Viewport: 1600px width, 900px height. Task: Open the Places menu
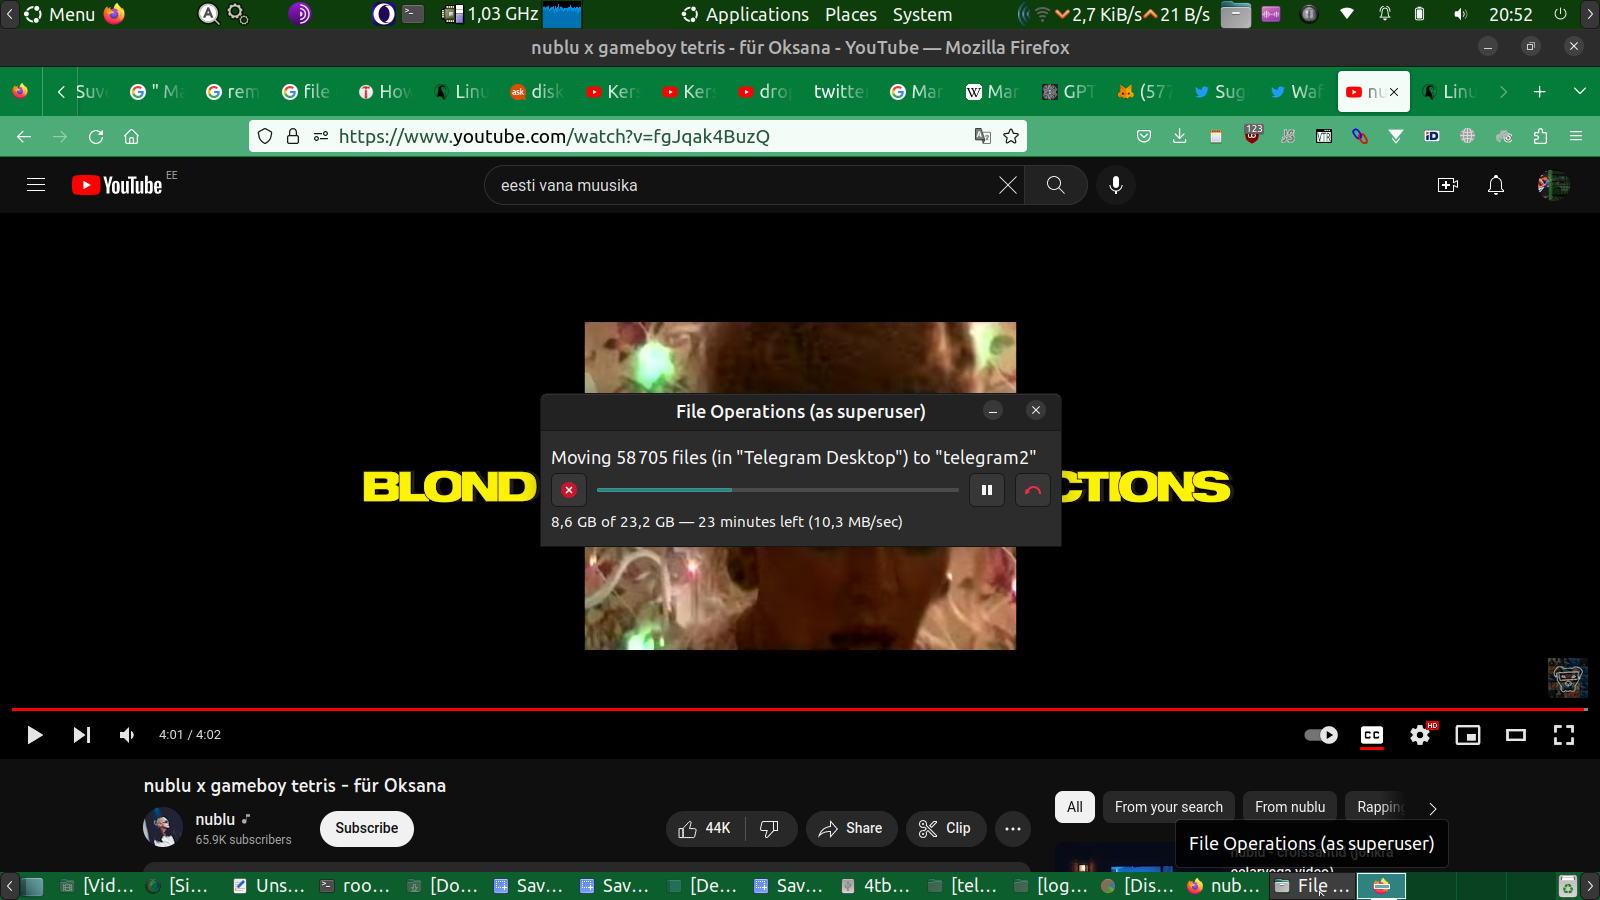[x=851, y=14]
